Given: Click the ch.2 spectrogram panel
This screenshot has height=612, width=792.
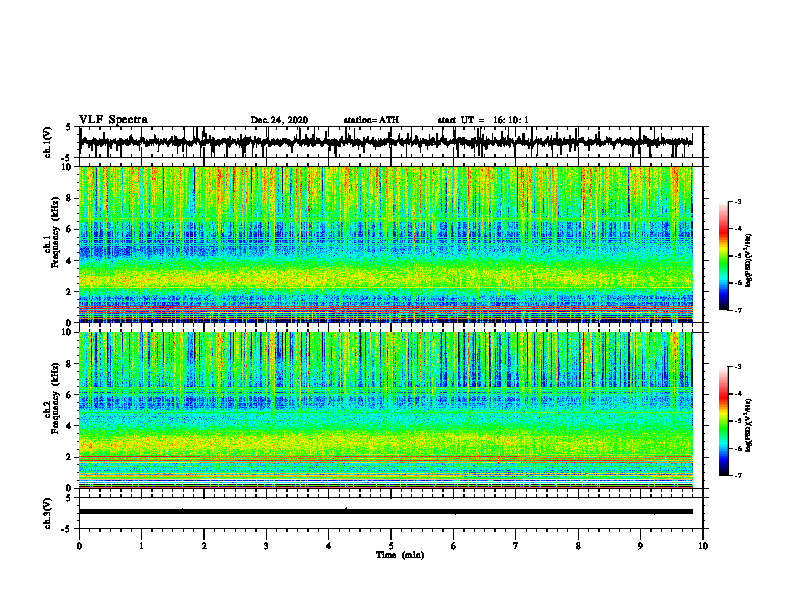Looking at the screenshot, I should pyautogui.click(x=385, y=410).
